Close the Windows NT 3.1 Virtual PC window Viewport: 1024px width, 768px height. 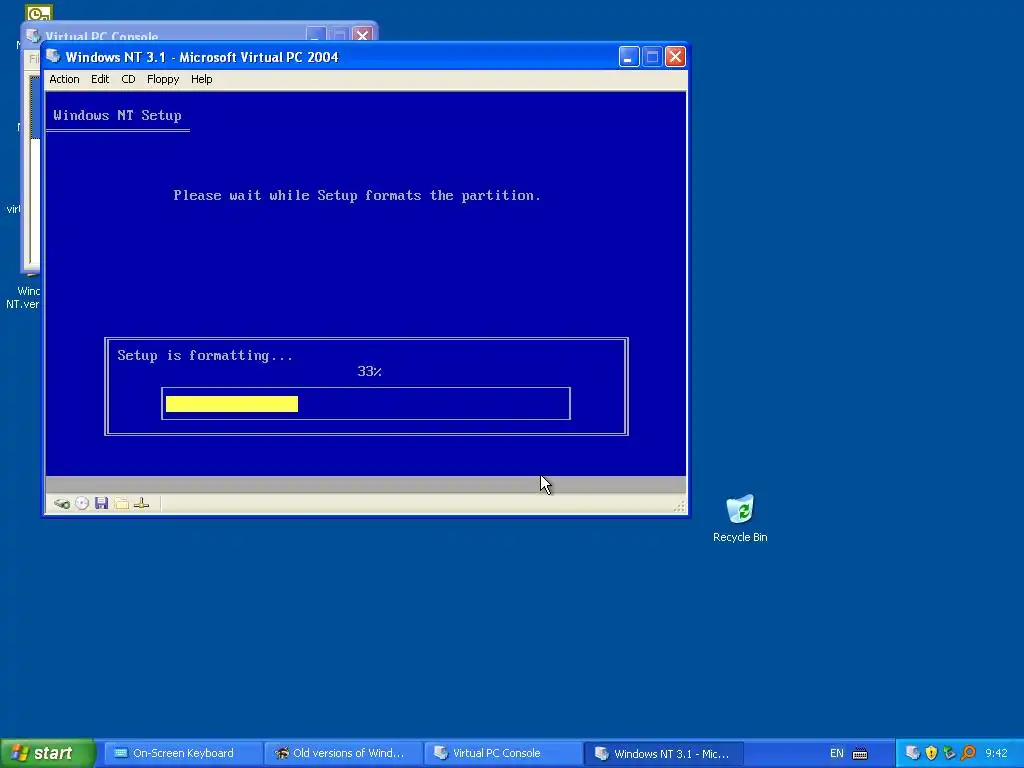click(x=675, y=57)
